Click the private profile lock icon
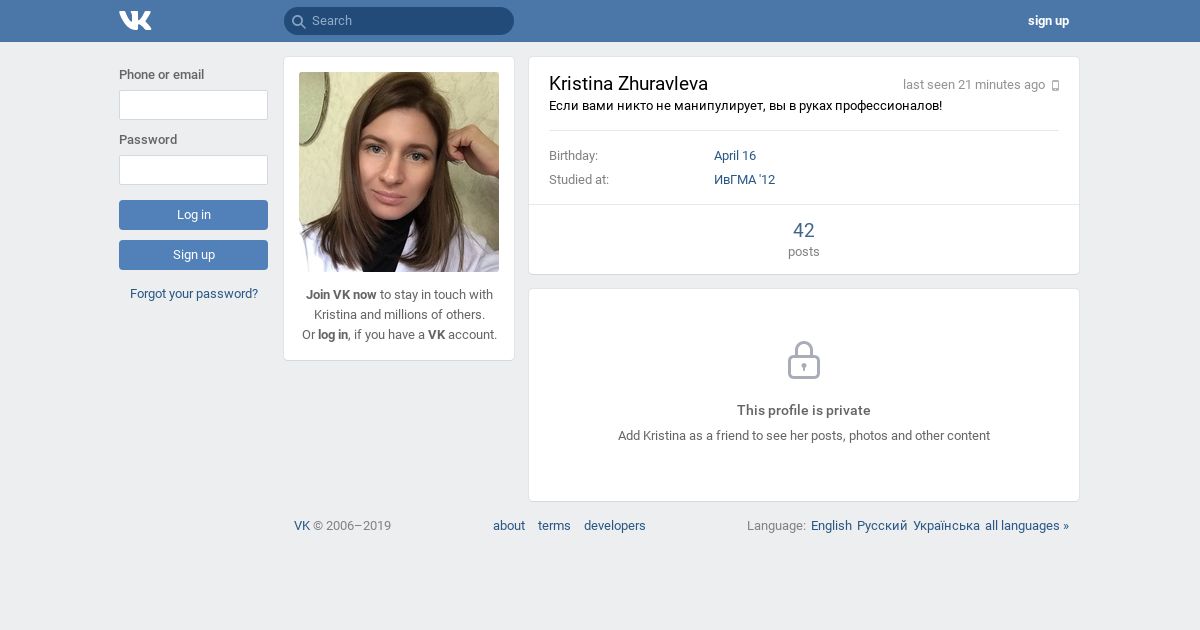This screenshot has height=630, width=1200. point(803,360)
